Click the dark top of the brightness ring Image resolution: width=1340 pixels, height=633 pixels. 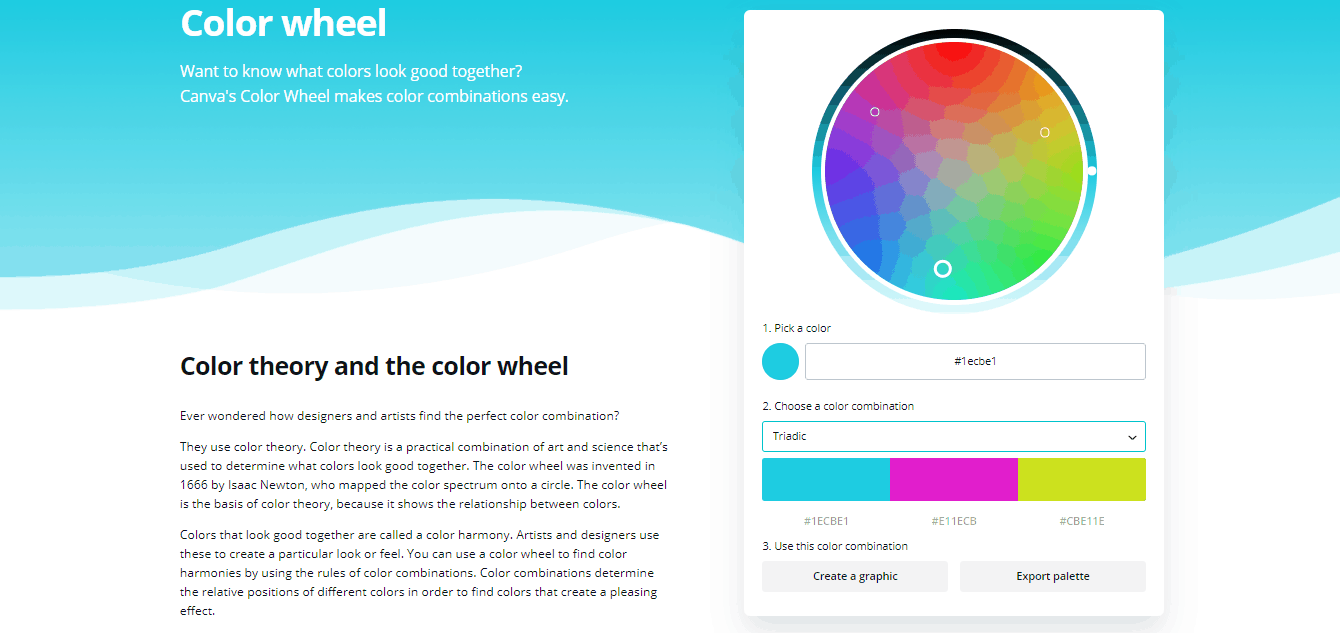point(955,35)
